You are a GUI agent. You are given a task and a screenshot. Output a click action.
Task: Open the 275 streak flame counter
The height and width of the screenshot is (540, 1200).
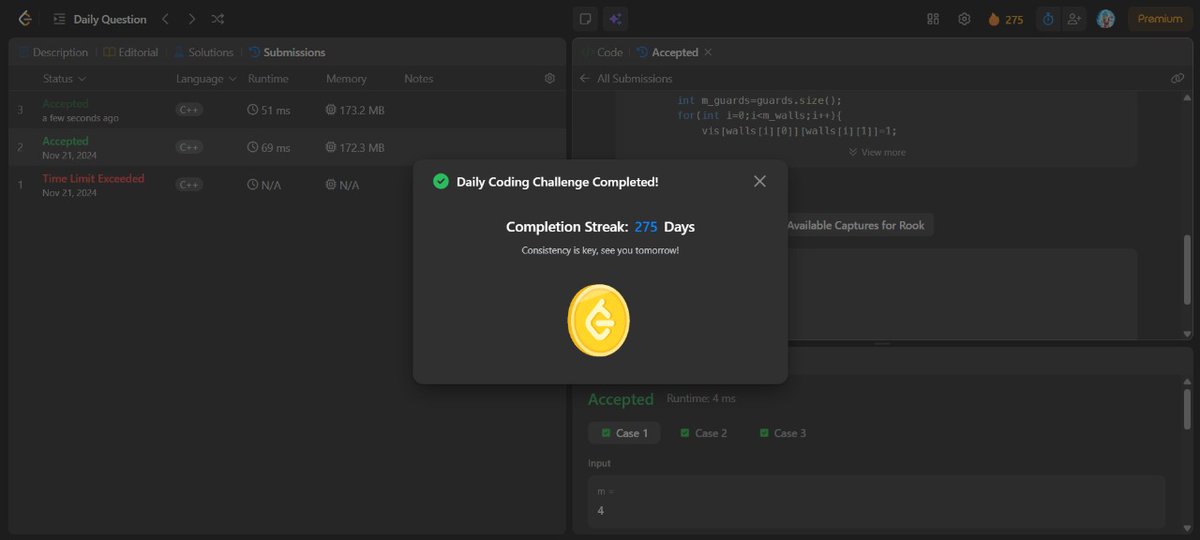[1005, 19]
